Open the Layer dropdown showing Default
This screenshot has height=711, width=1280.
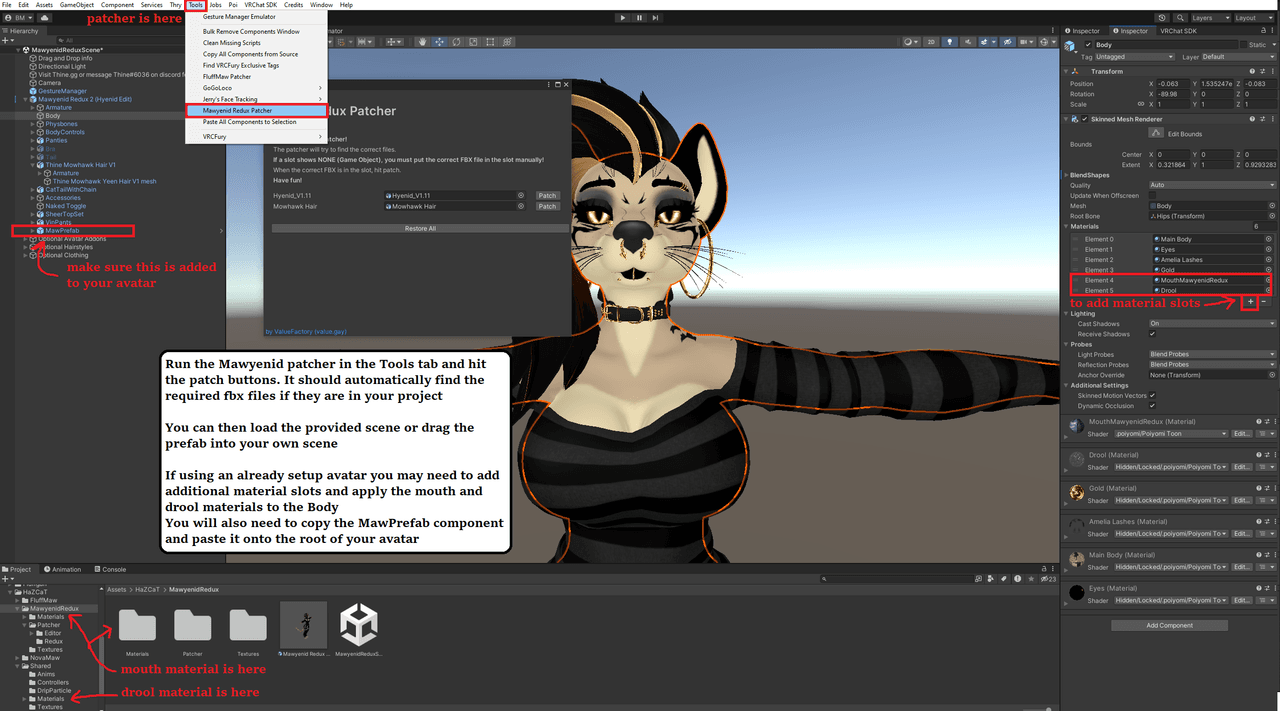point(1237,57)
